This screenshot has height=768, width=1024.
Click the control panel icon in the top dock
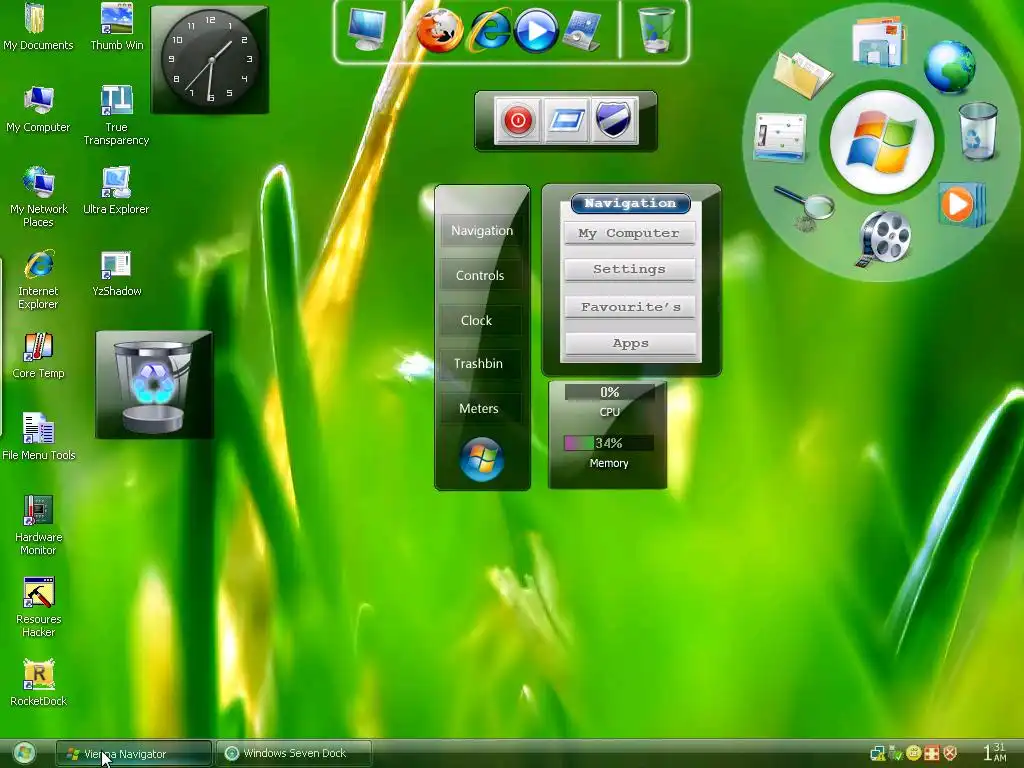point(581,31)
